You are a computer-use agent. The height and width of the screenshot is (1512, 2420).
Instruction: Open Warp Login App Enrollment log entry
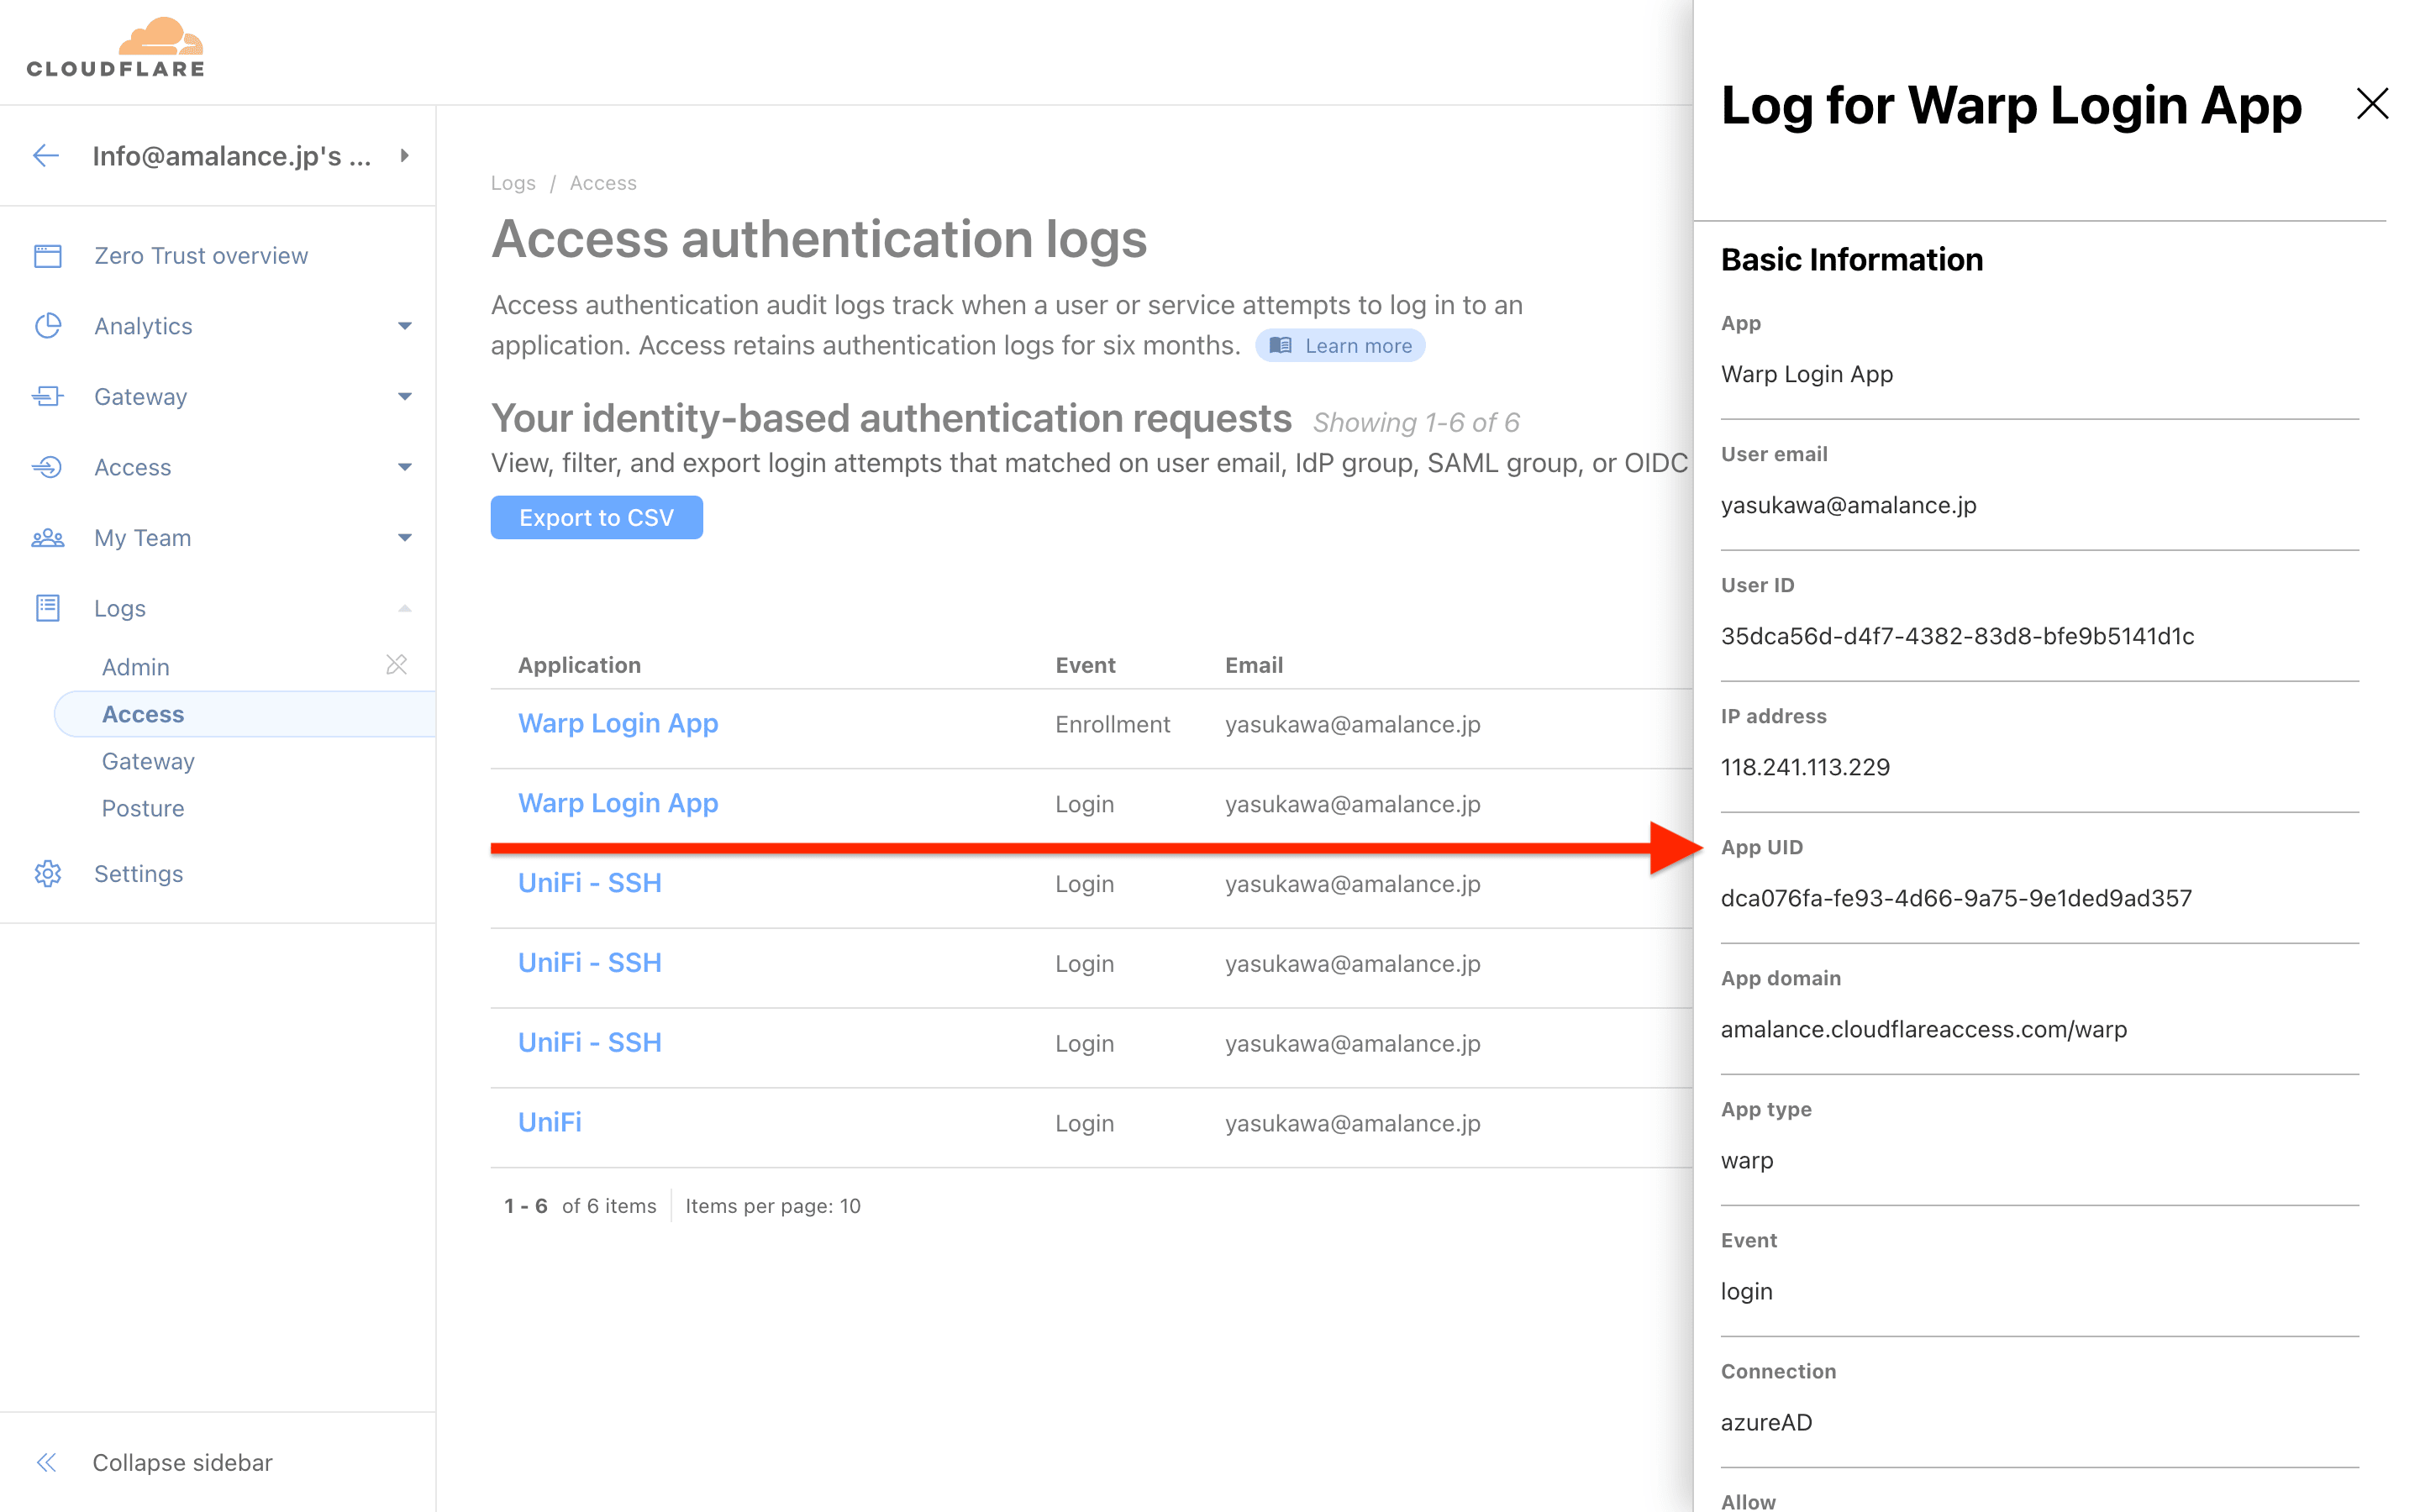coord(618,723)
